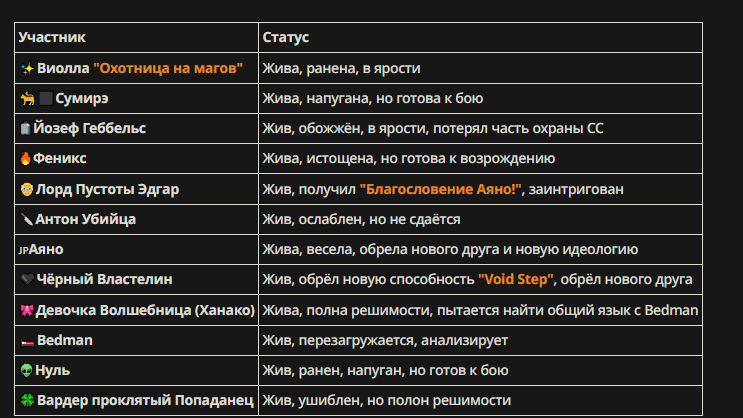This screenshot has width=743, height=418.
Task: Click the black heart emoji beside Чёрный Властелин
Action: pyautogui.click(x=27, y=279)
